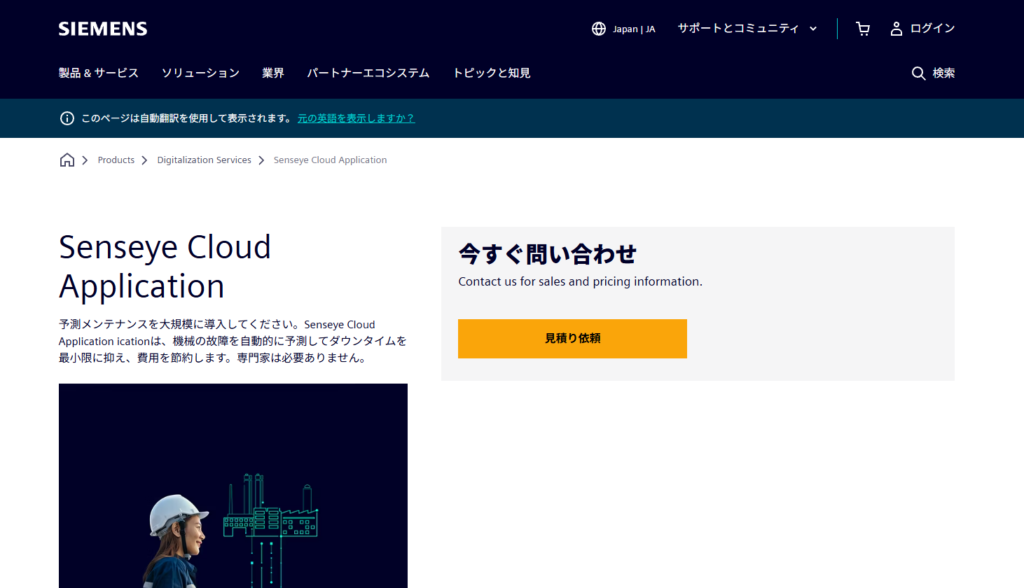Open the パートナーエコシステム menu
This screenshot has width=1024, height=588.
click(x=368, y=73)
